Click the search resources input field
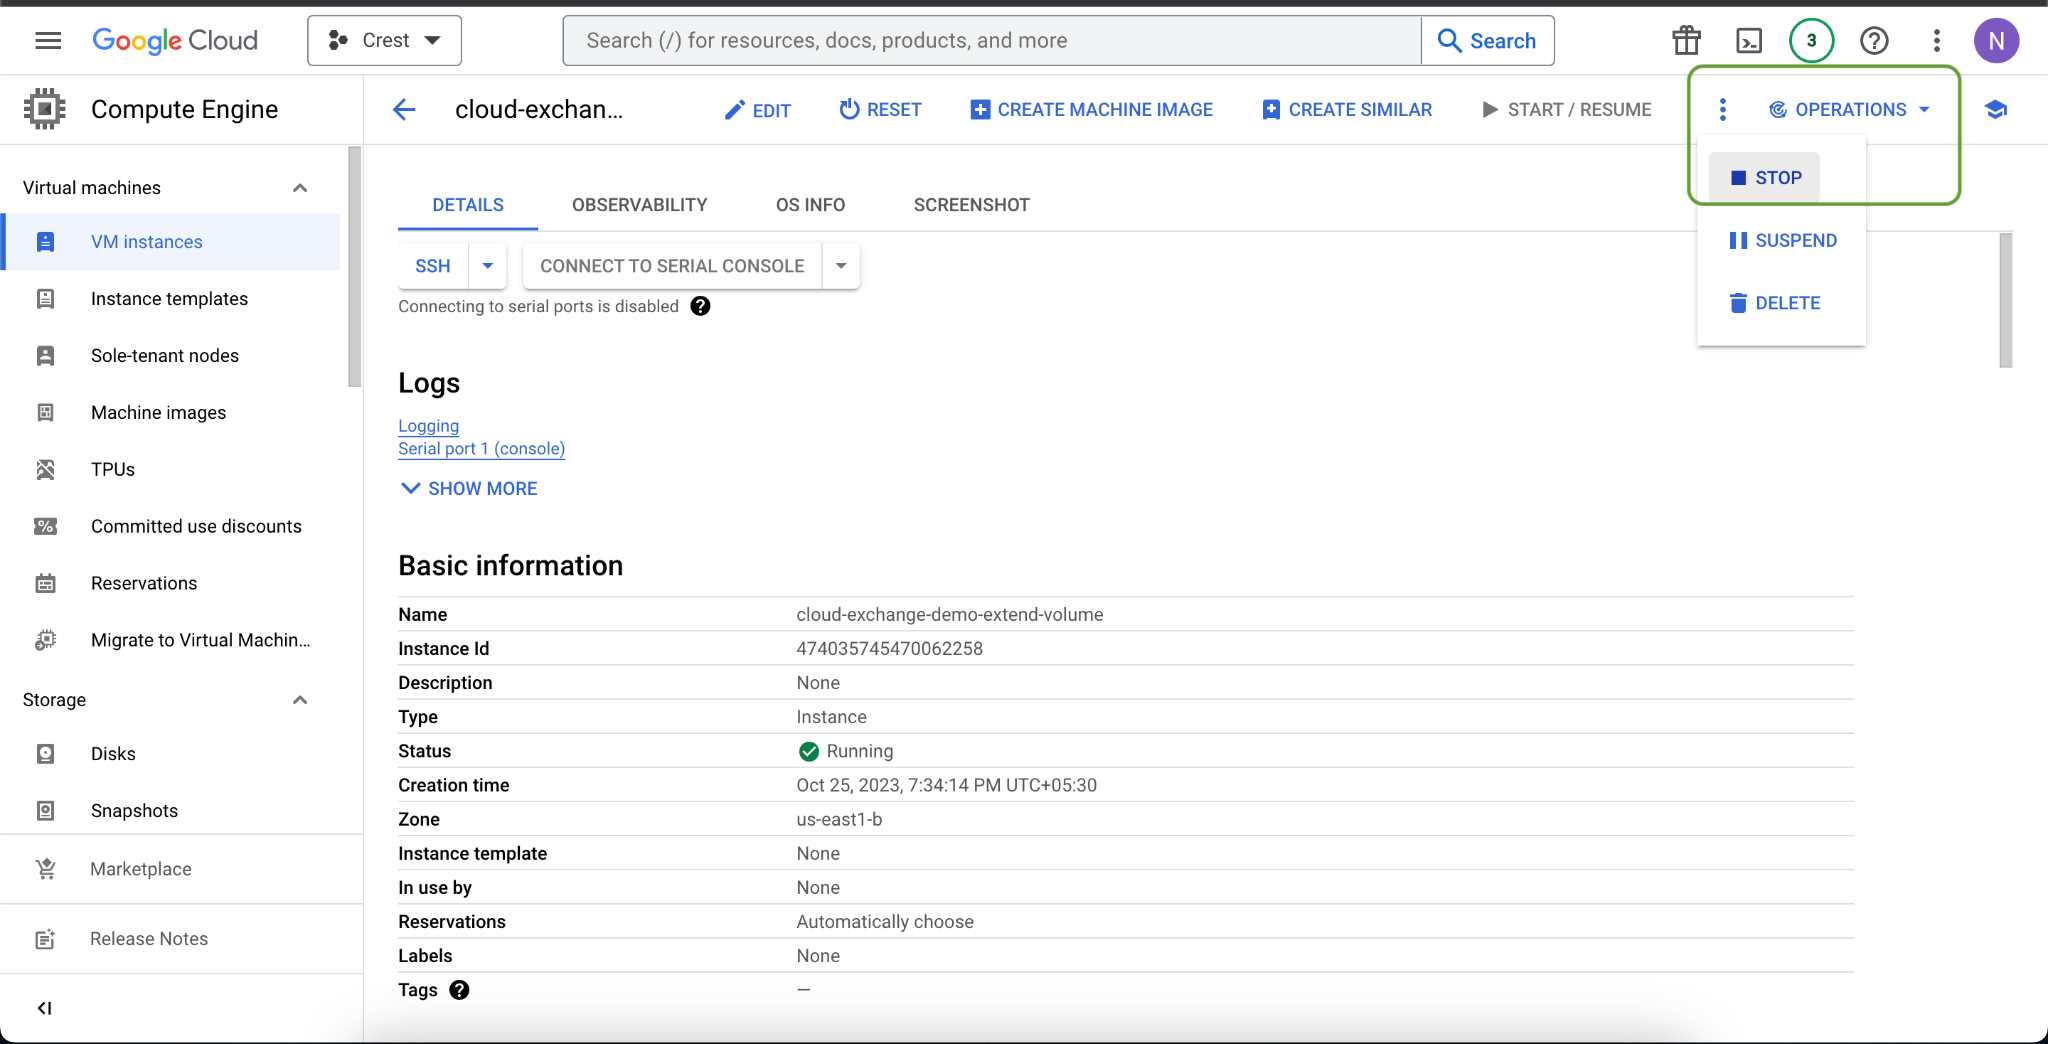This screenshot has height=1044, width=2048. [x=992, y=40]
